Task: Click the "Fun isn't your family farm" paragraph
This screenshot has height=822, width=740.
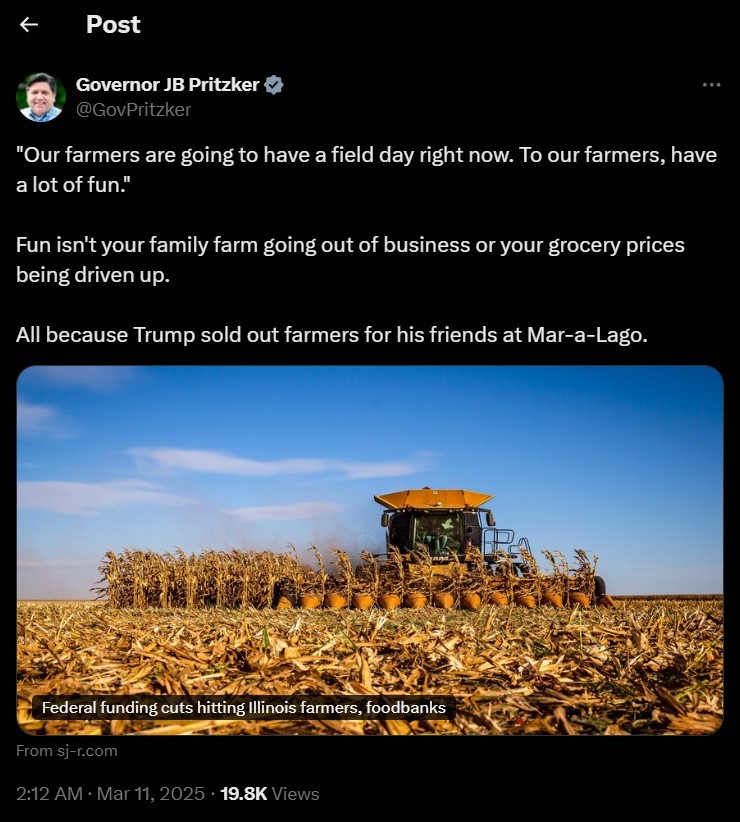Action: click(350, 259)
